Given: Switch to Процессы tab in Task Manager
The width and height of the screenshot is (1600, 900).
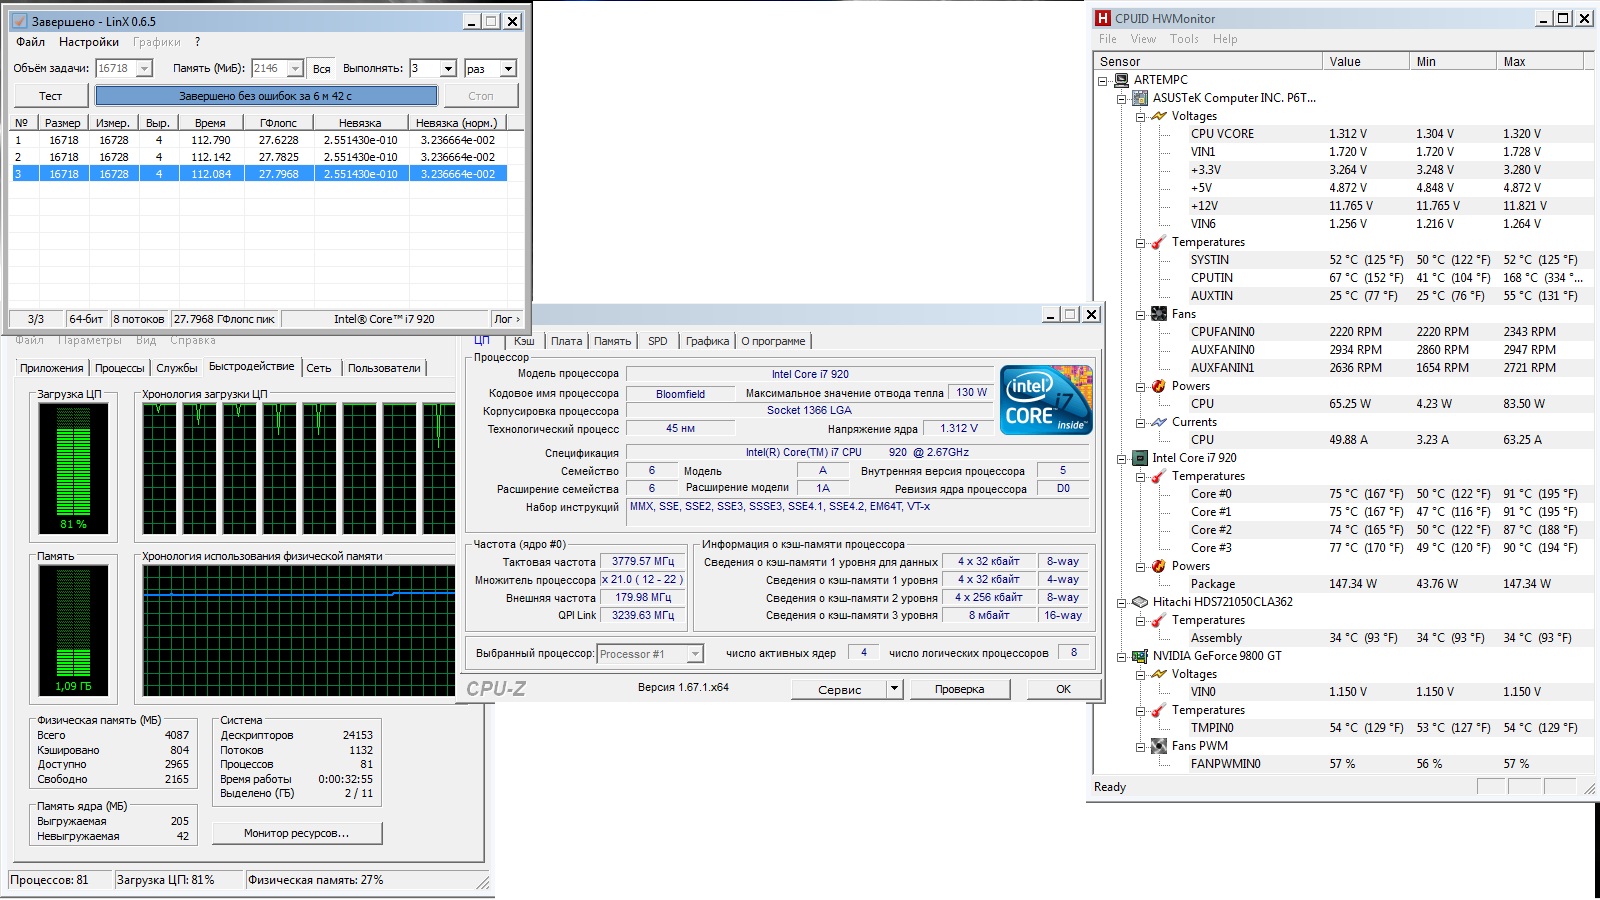Looking at the screenshot, I should click(x=120, y=368).
